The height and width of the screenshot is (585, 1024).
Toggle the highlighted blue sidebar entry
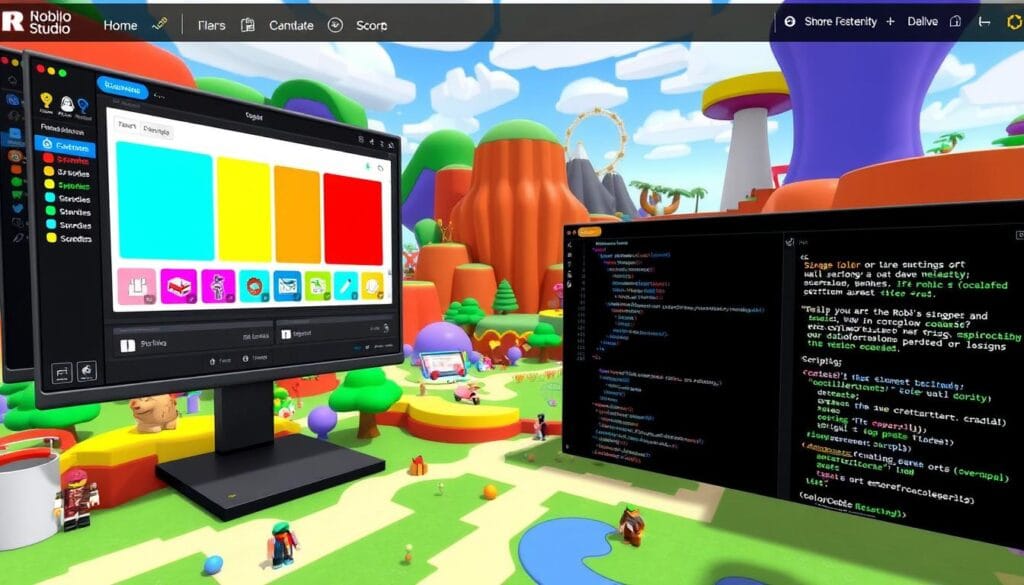pos(65,144)
